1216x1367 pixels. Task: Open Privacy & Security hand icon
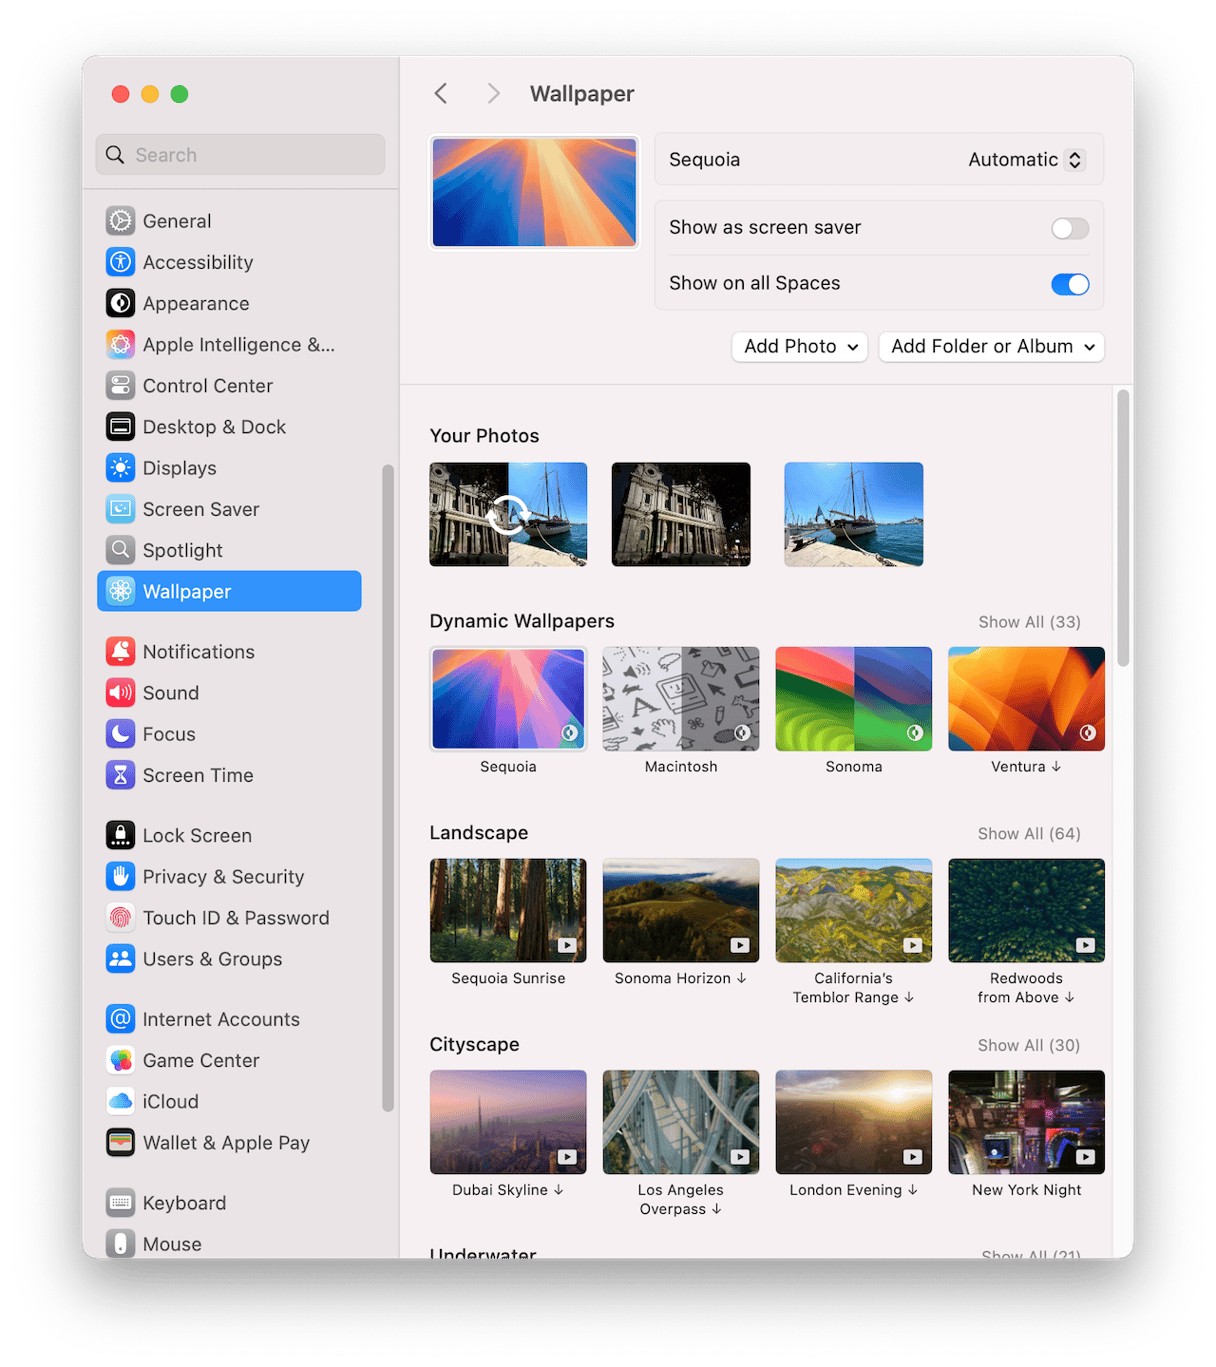[x=120, y=877]
